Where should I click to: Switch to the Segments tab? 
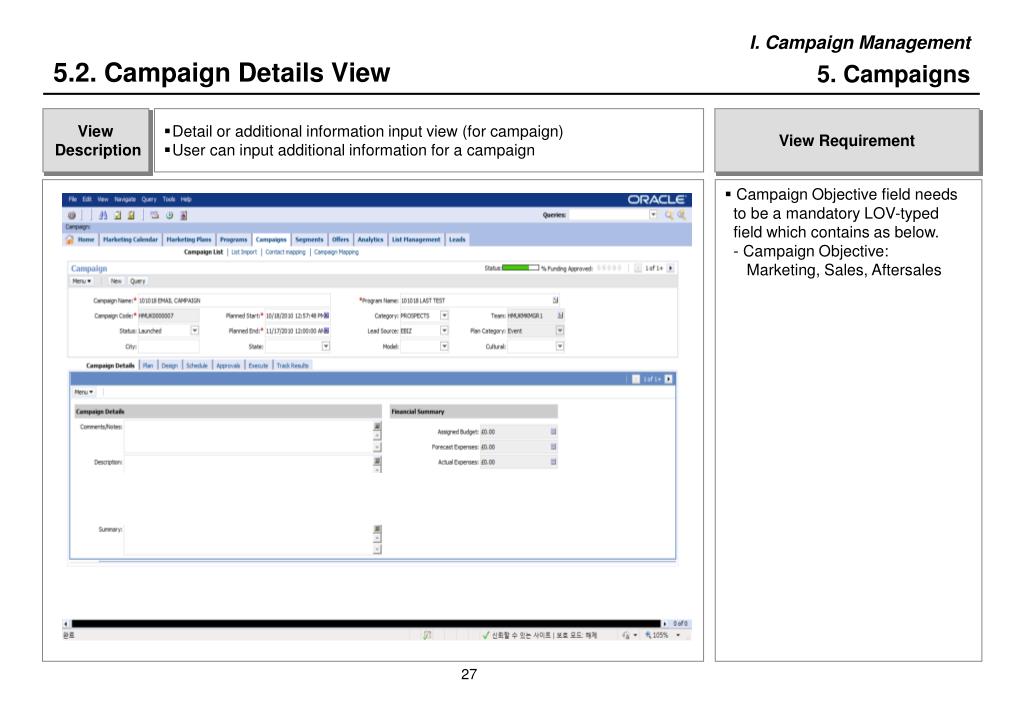click(x=309, y=239)
